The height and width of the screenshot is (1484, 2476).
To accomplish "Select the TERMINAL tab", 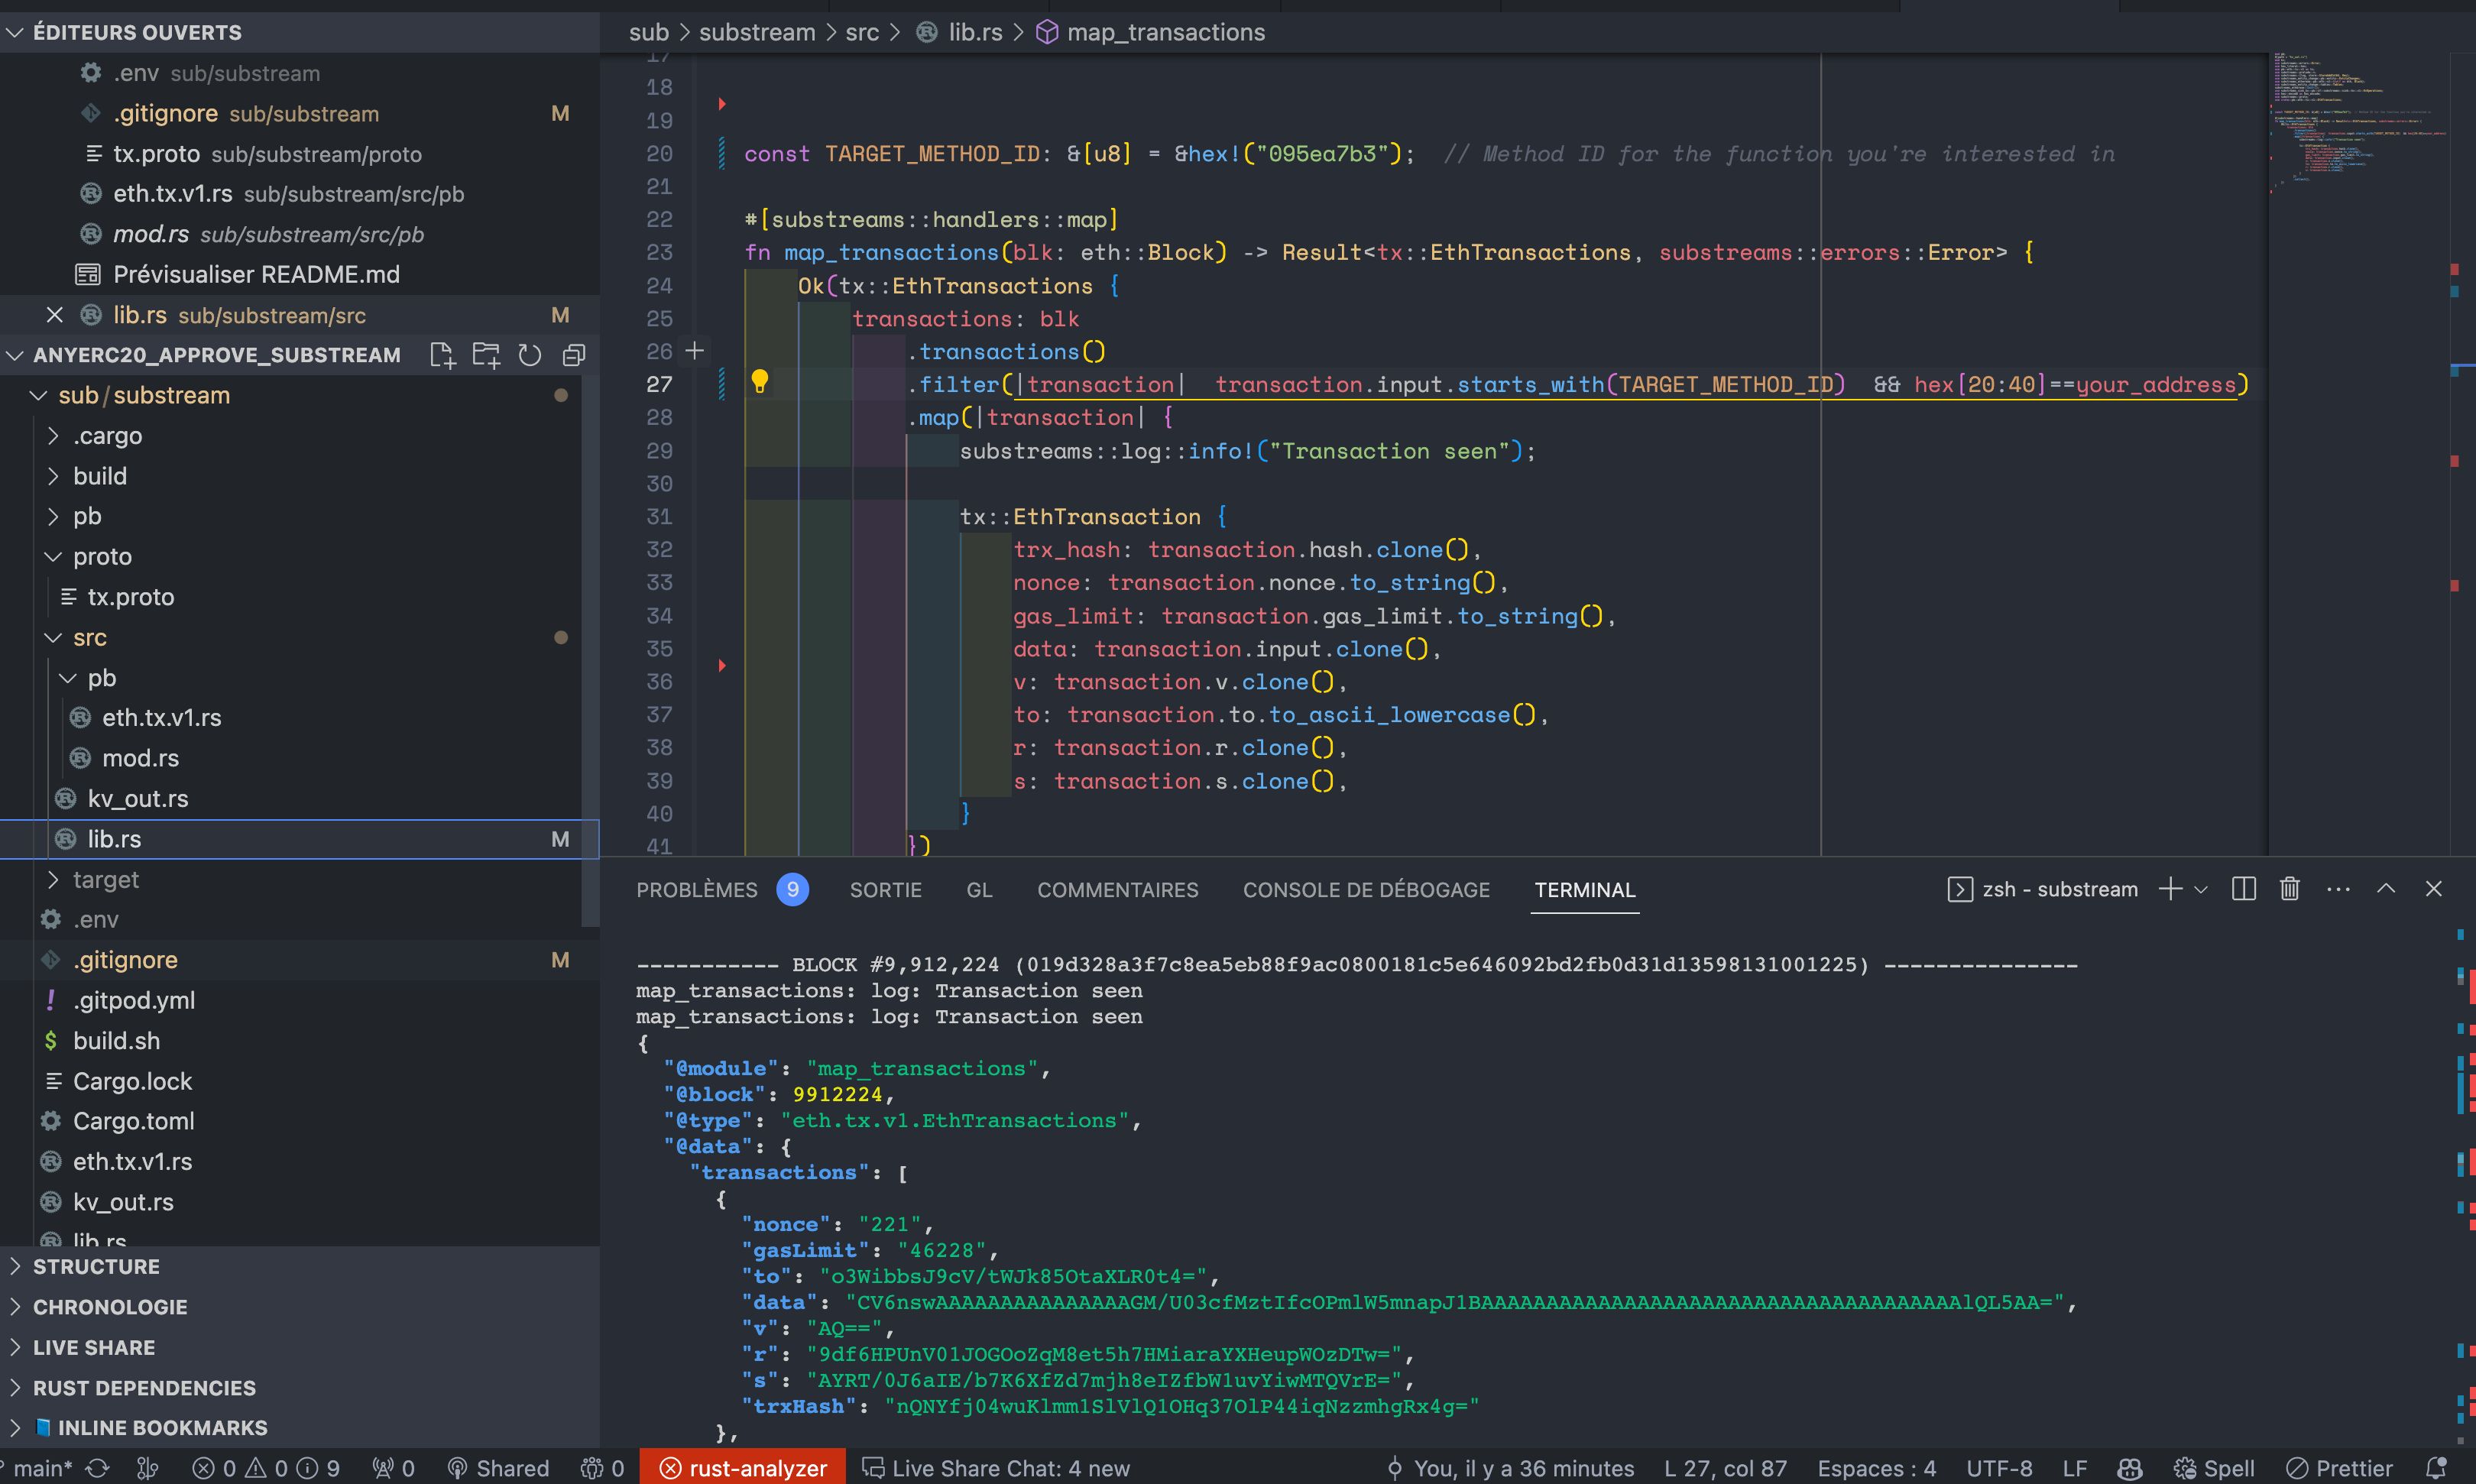I will pyautogui.click(x=1585, y=889).
